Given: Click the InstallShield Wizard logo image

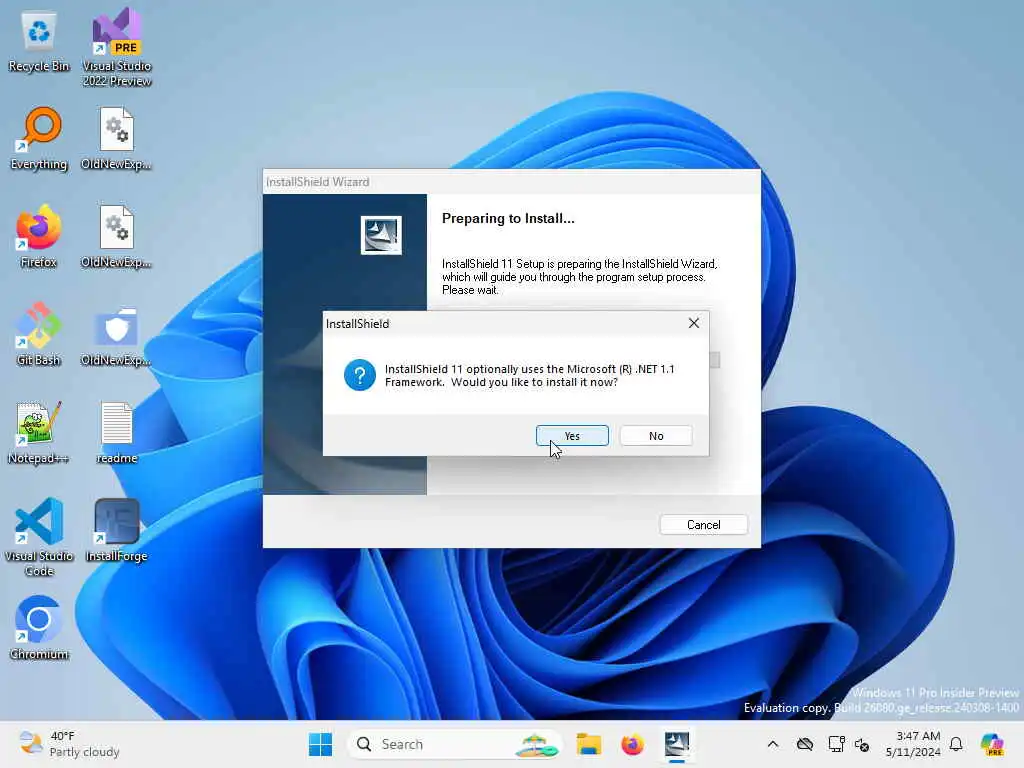Looking at the screenshot, I should pyautogui.click(x=381, y=235).
